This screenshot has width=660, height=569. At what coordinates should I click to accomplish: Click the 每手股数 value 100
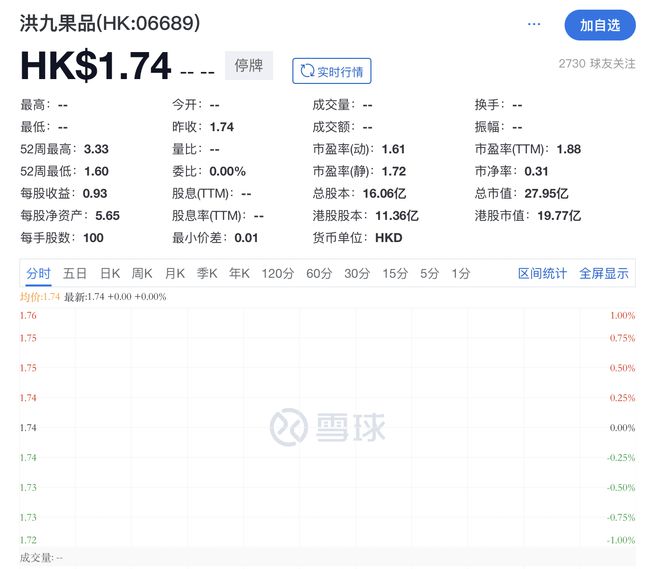click(x=93, y=238)
